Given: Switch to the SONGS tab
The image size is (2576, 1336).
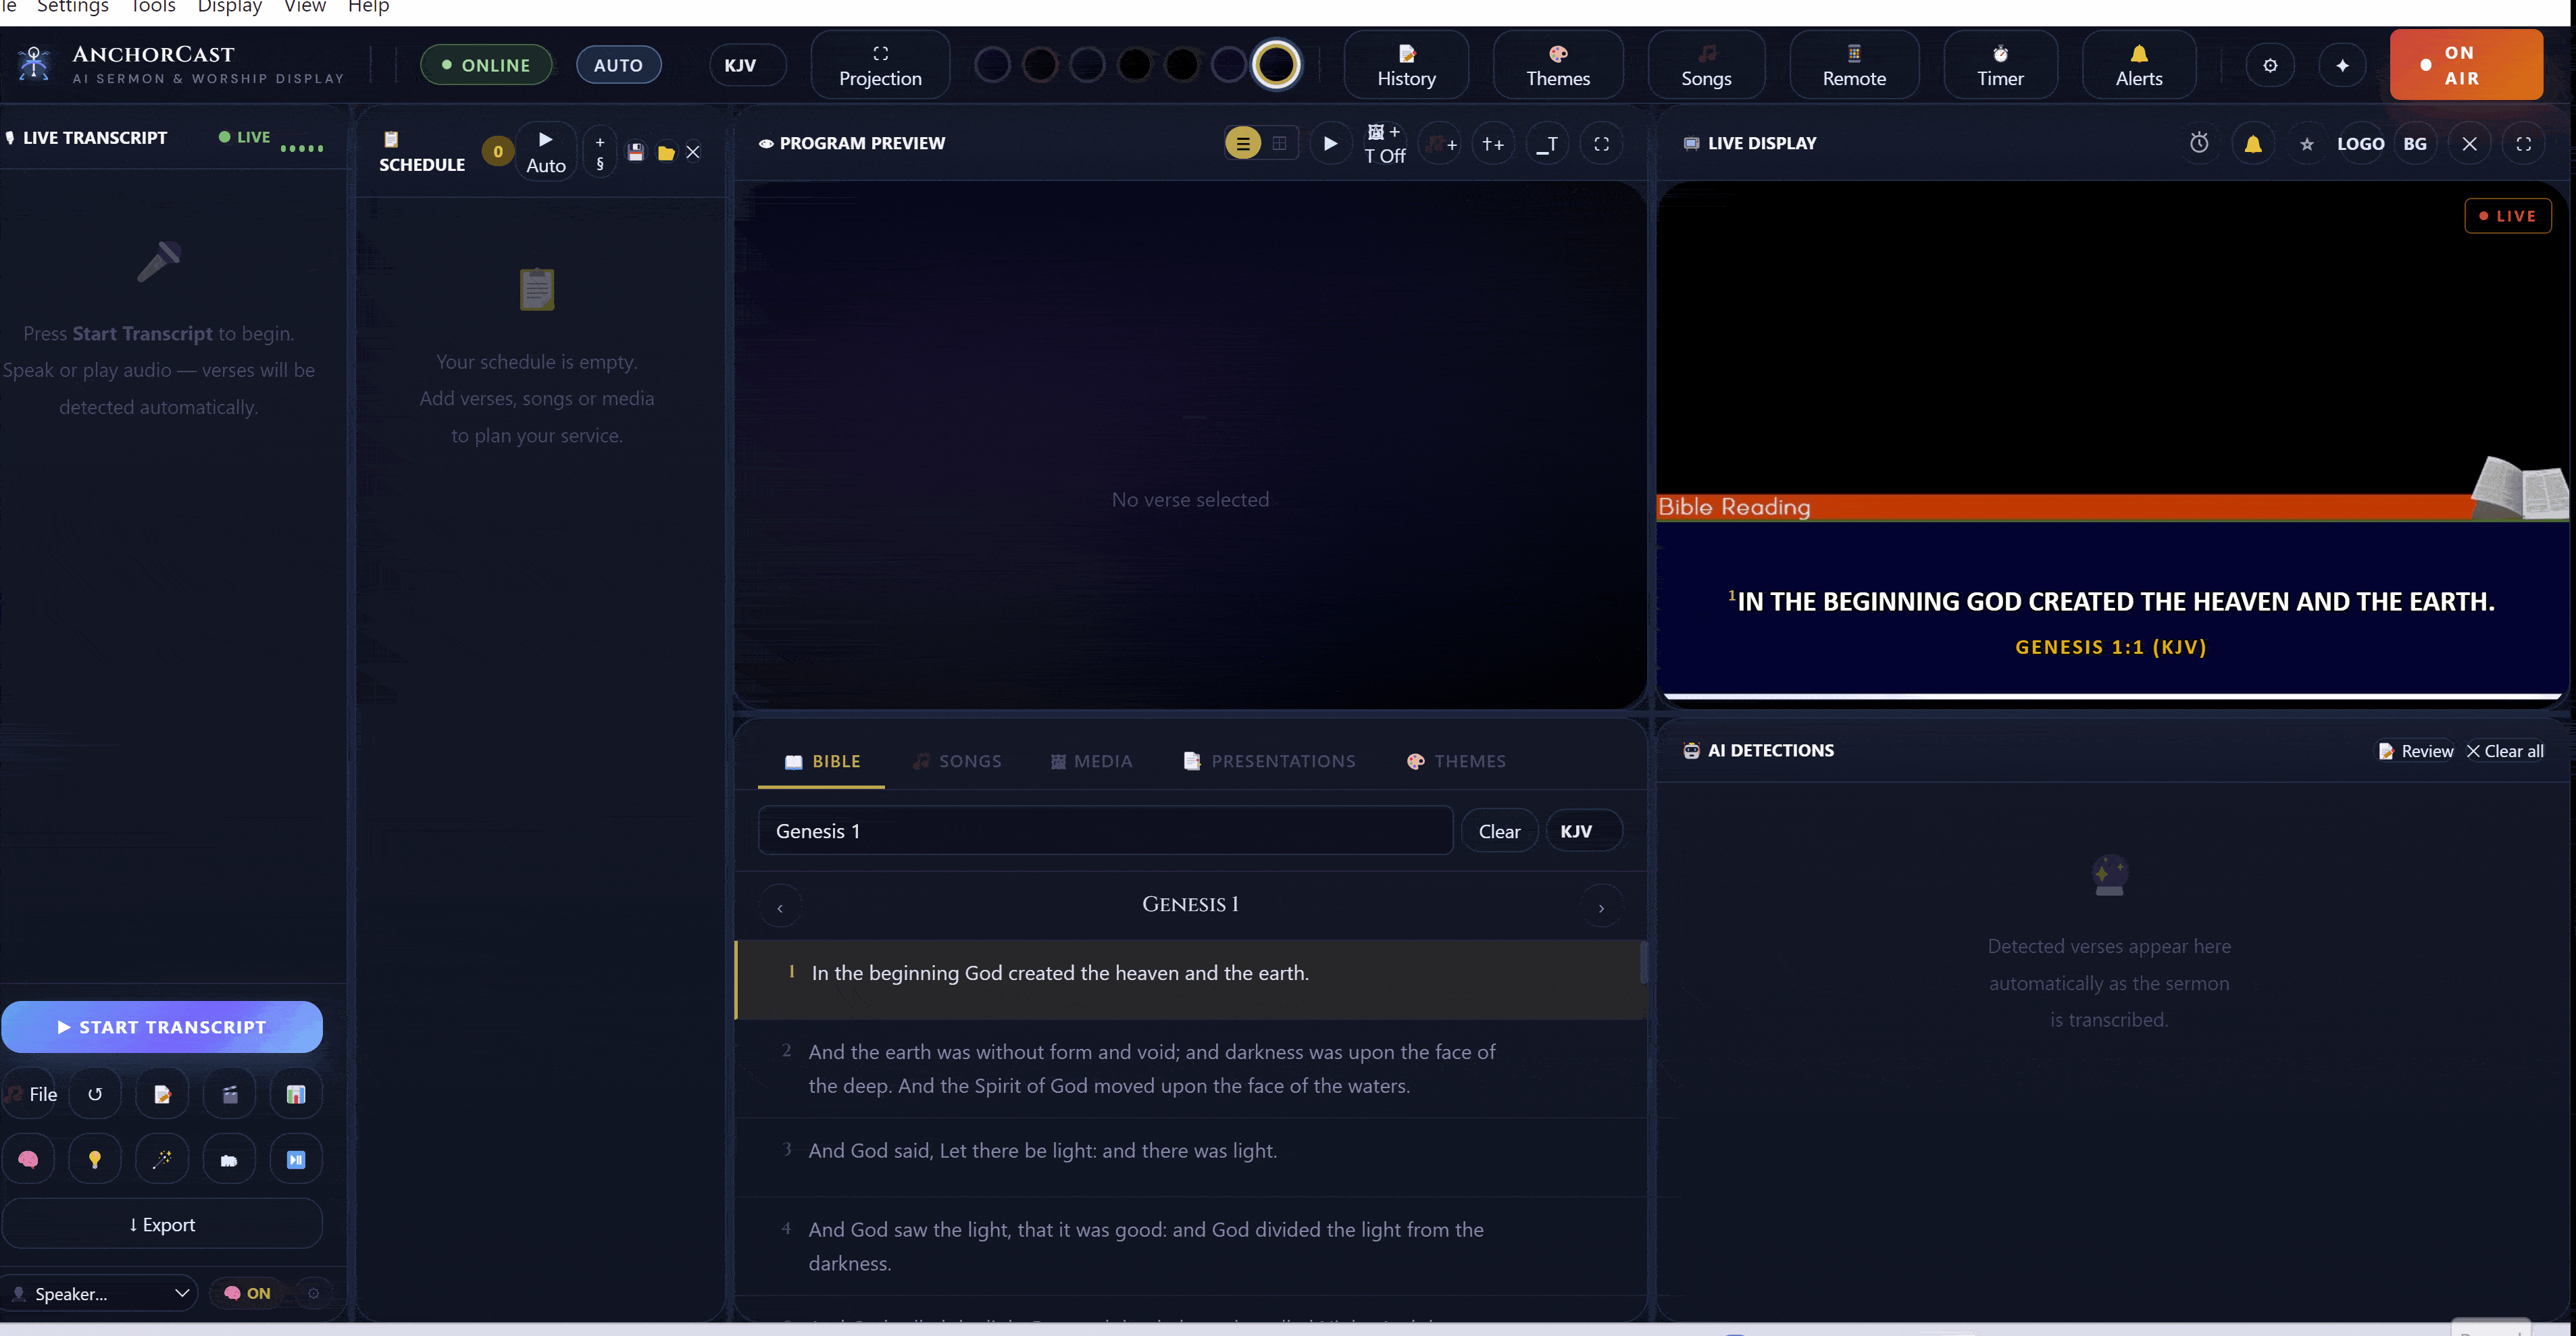Looking at the screenshot, I should pos(957,761).
